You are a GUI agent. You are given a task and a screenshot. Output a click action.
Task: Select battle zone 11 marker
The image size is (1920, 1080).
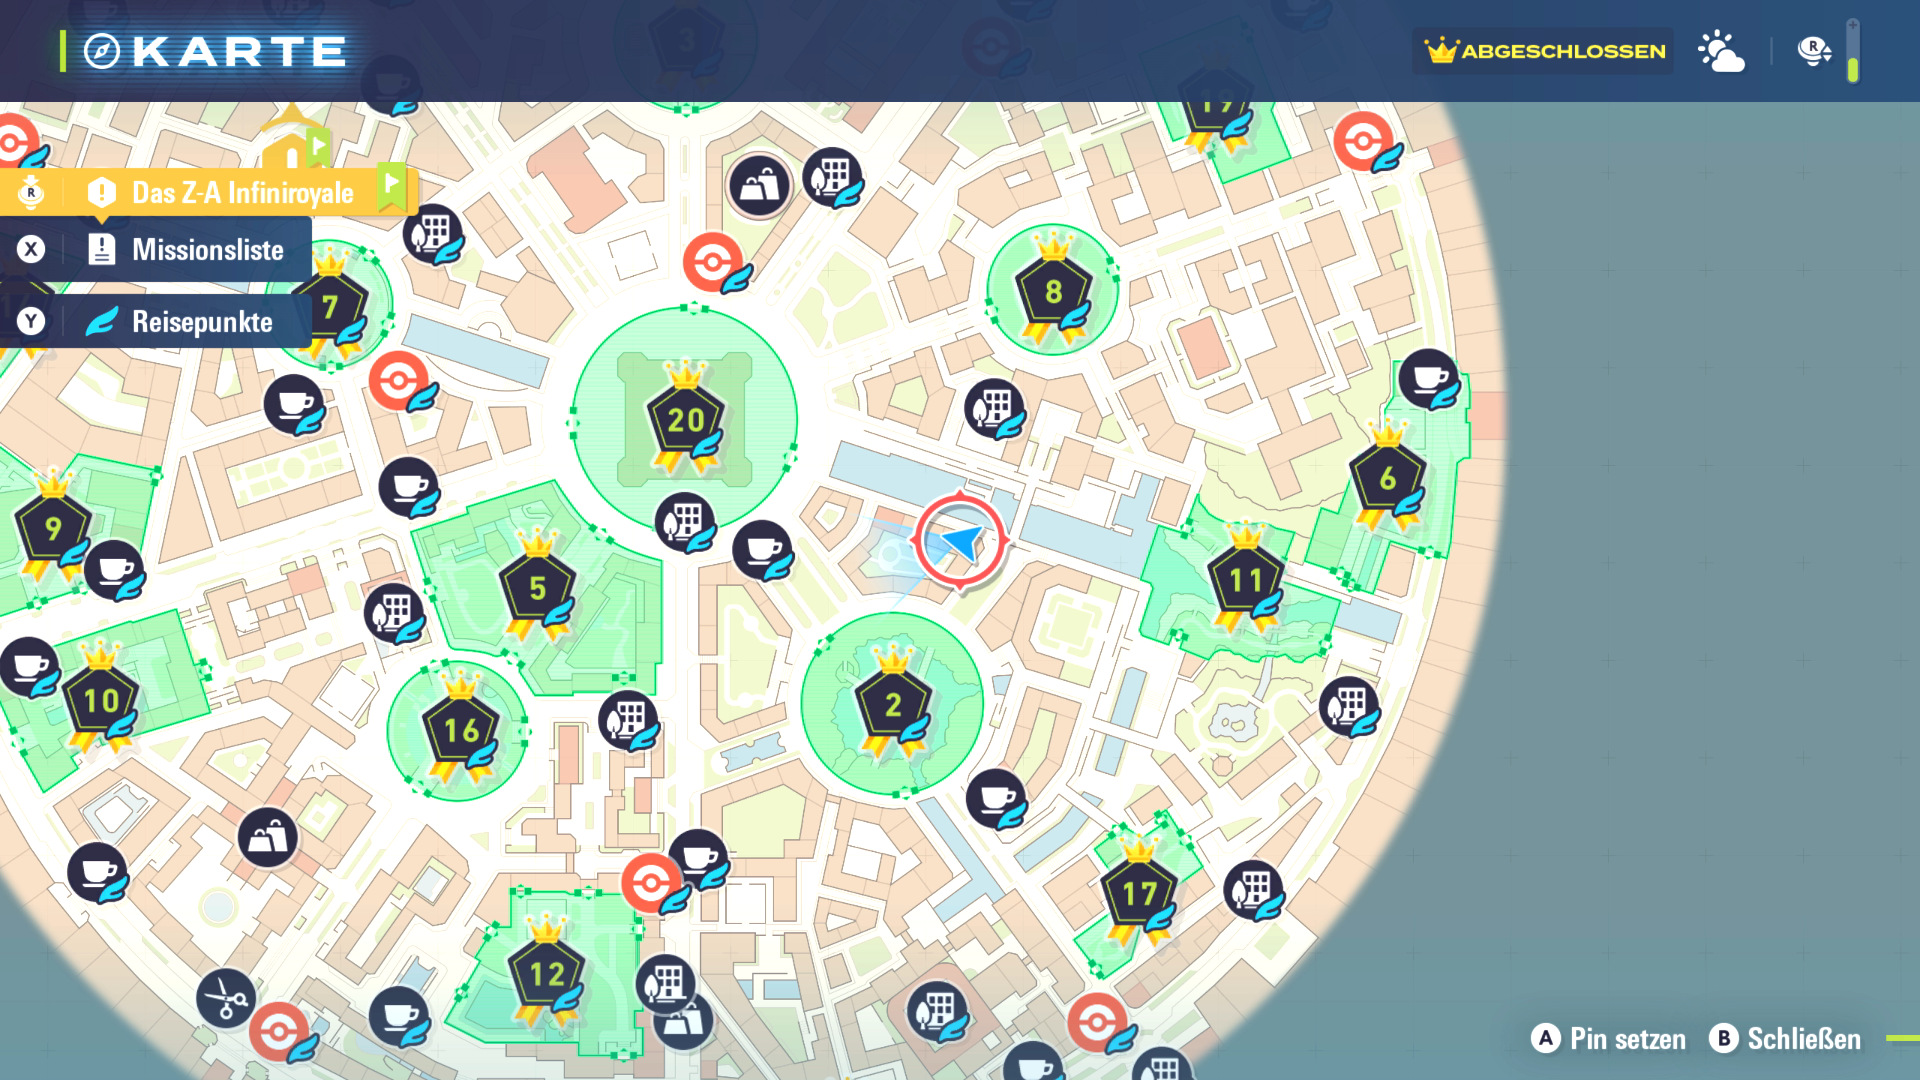click(x=1245, y=581)
